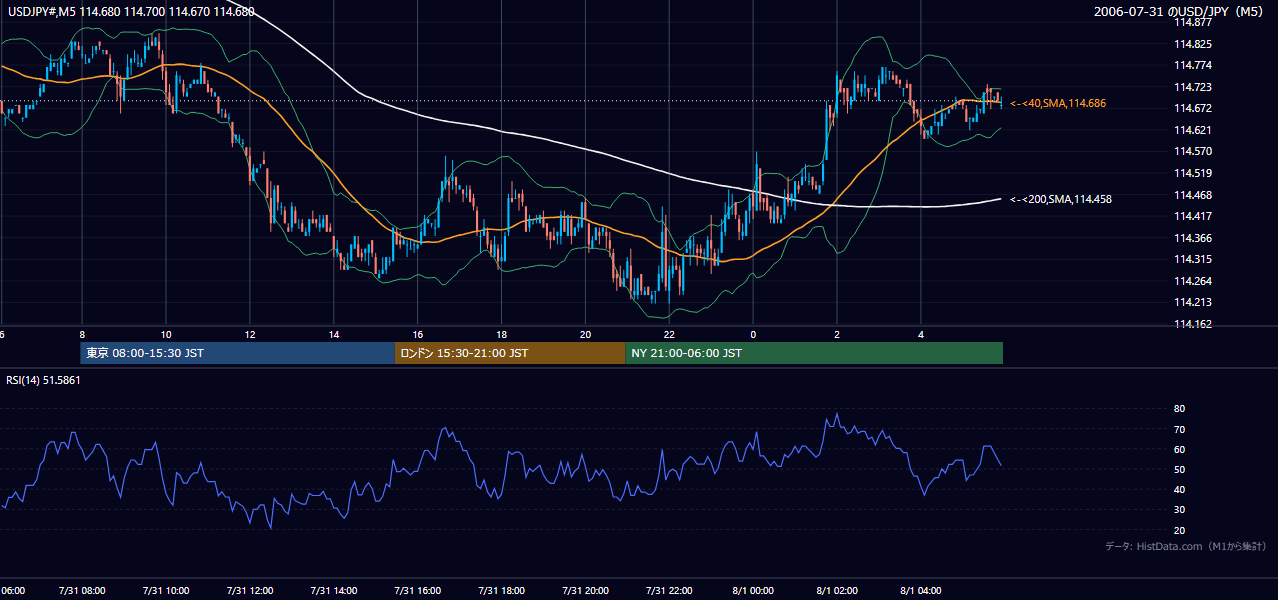Screen dimensions: 1278x600
Task: Click the 8/1 00:00 bottom time label
Action: click(753, 590)
